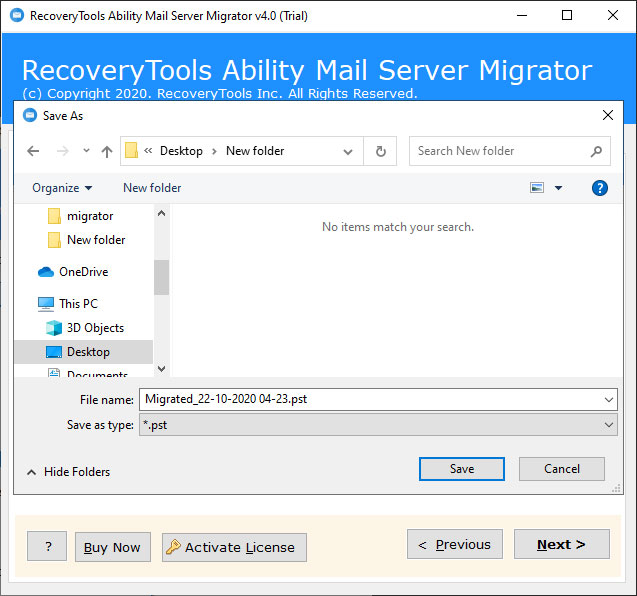Click the Buy Now button
The image size is (637, 596).
click(113, 547)
